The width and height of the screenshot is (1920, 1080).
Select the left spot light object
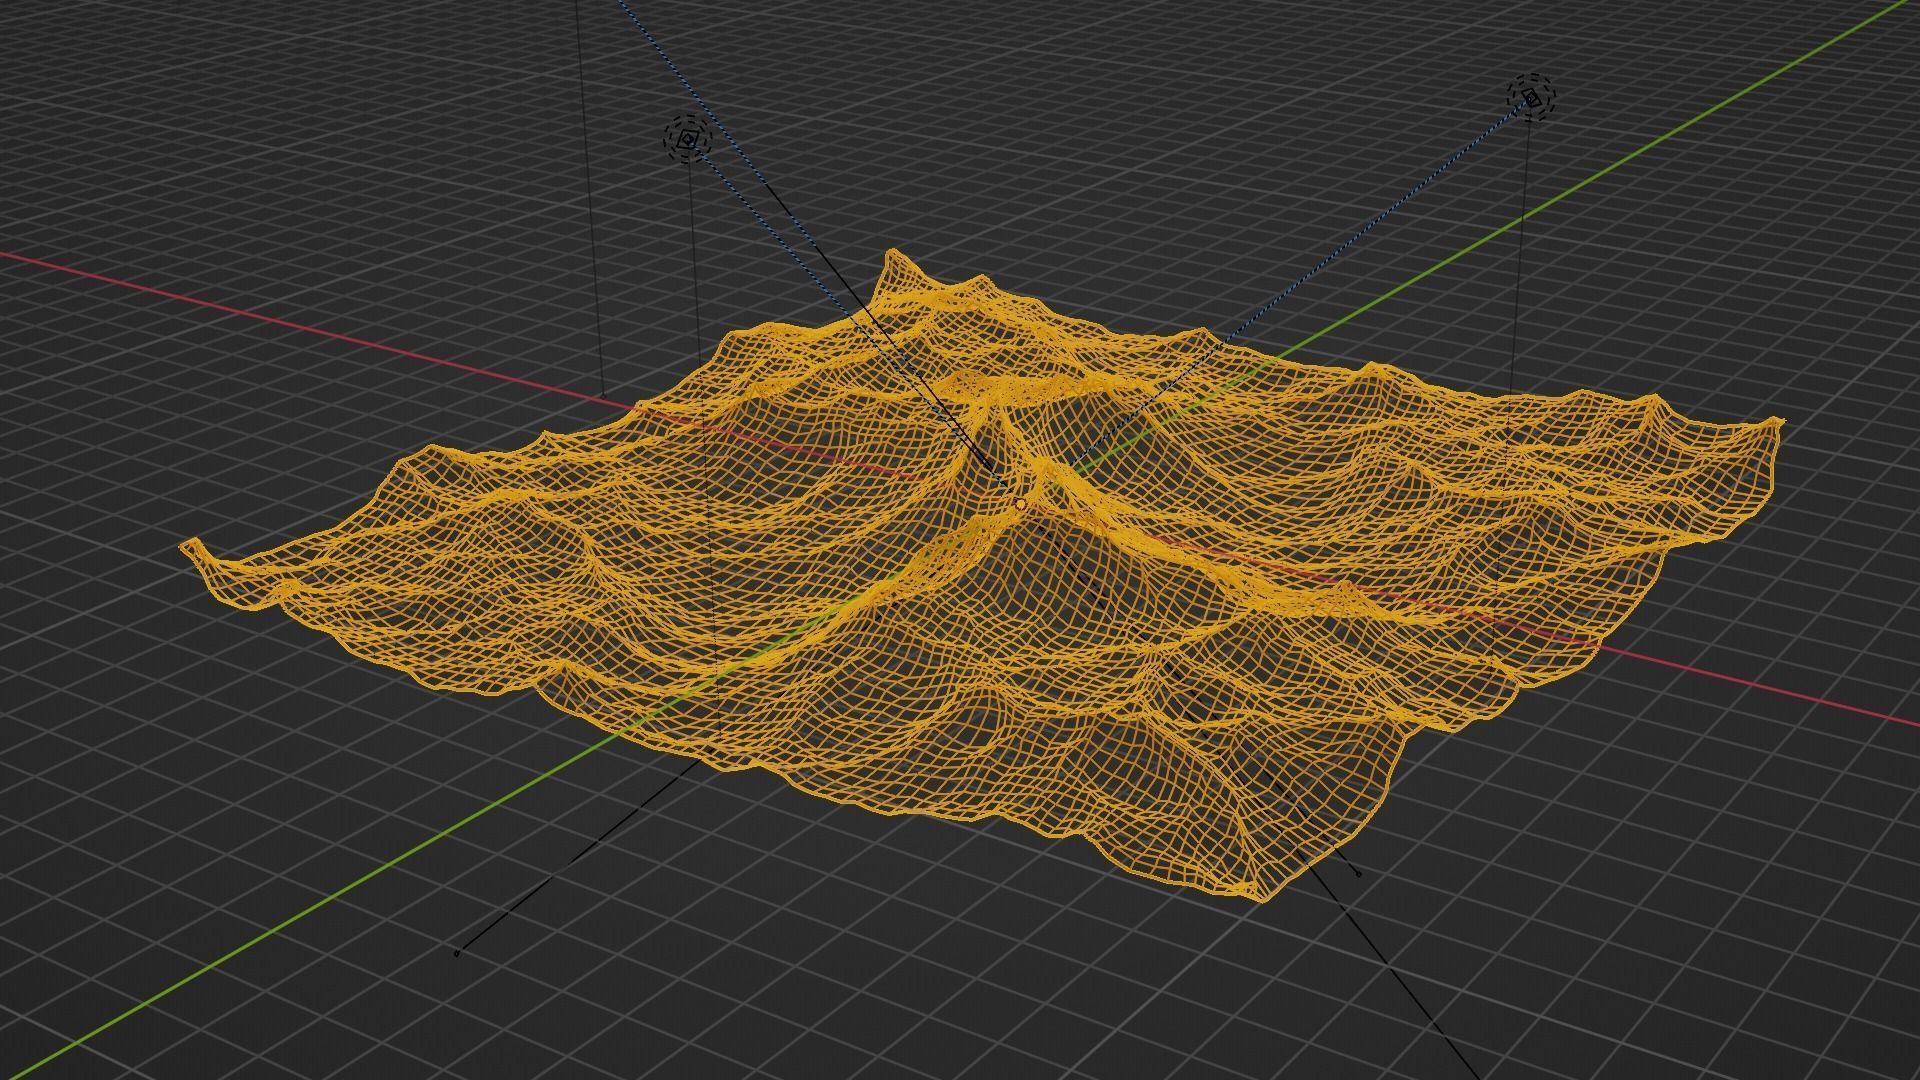tap(687, 140)
